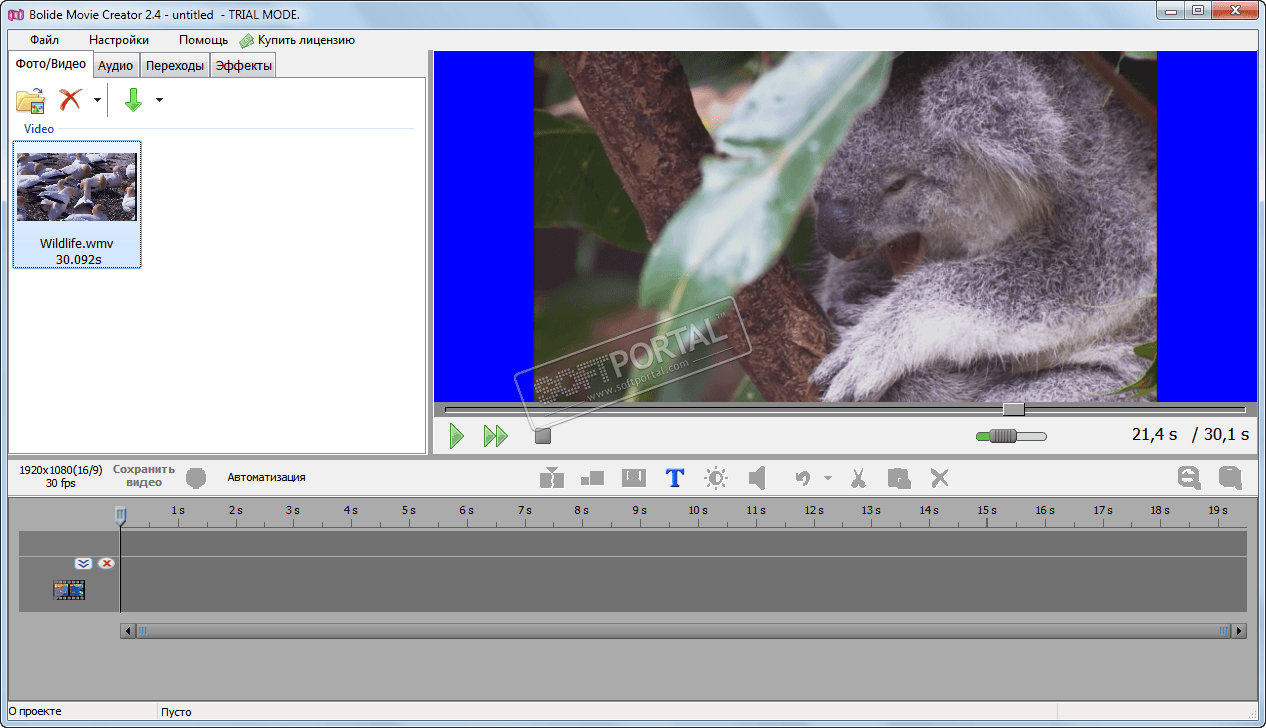Image resolution: width=1266 pixels, height=728 pixels.
Task: Click the red X remove media icon
Action: tap(70, 100)
